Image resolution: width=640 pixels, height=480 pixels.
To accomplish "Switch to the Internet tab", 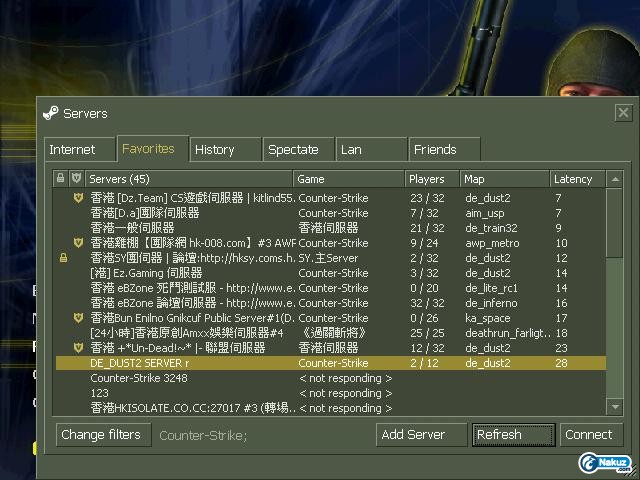I will coord(73,150).
